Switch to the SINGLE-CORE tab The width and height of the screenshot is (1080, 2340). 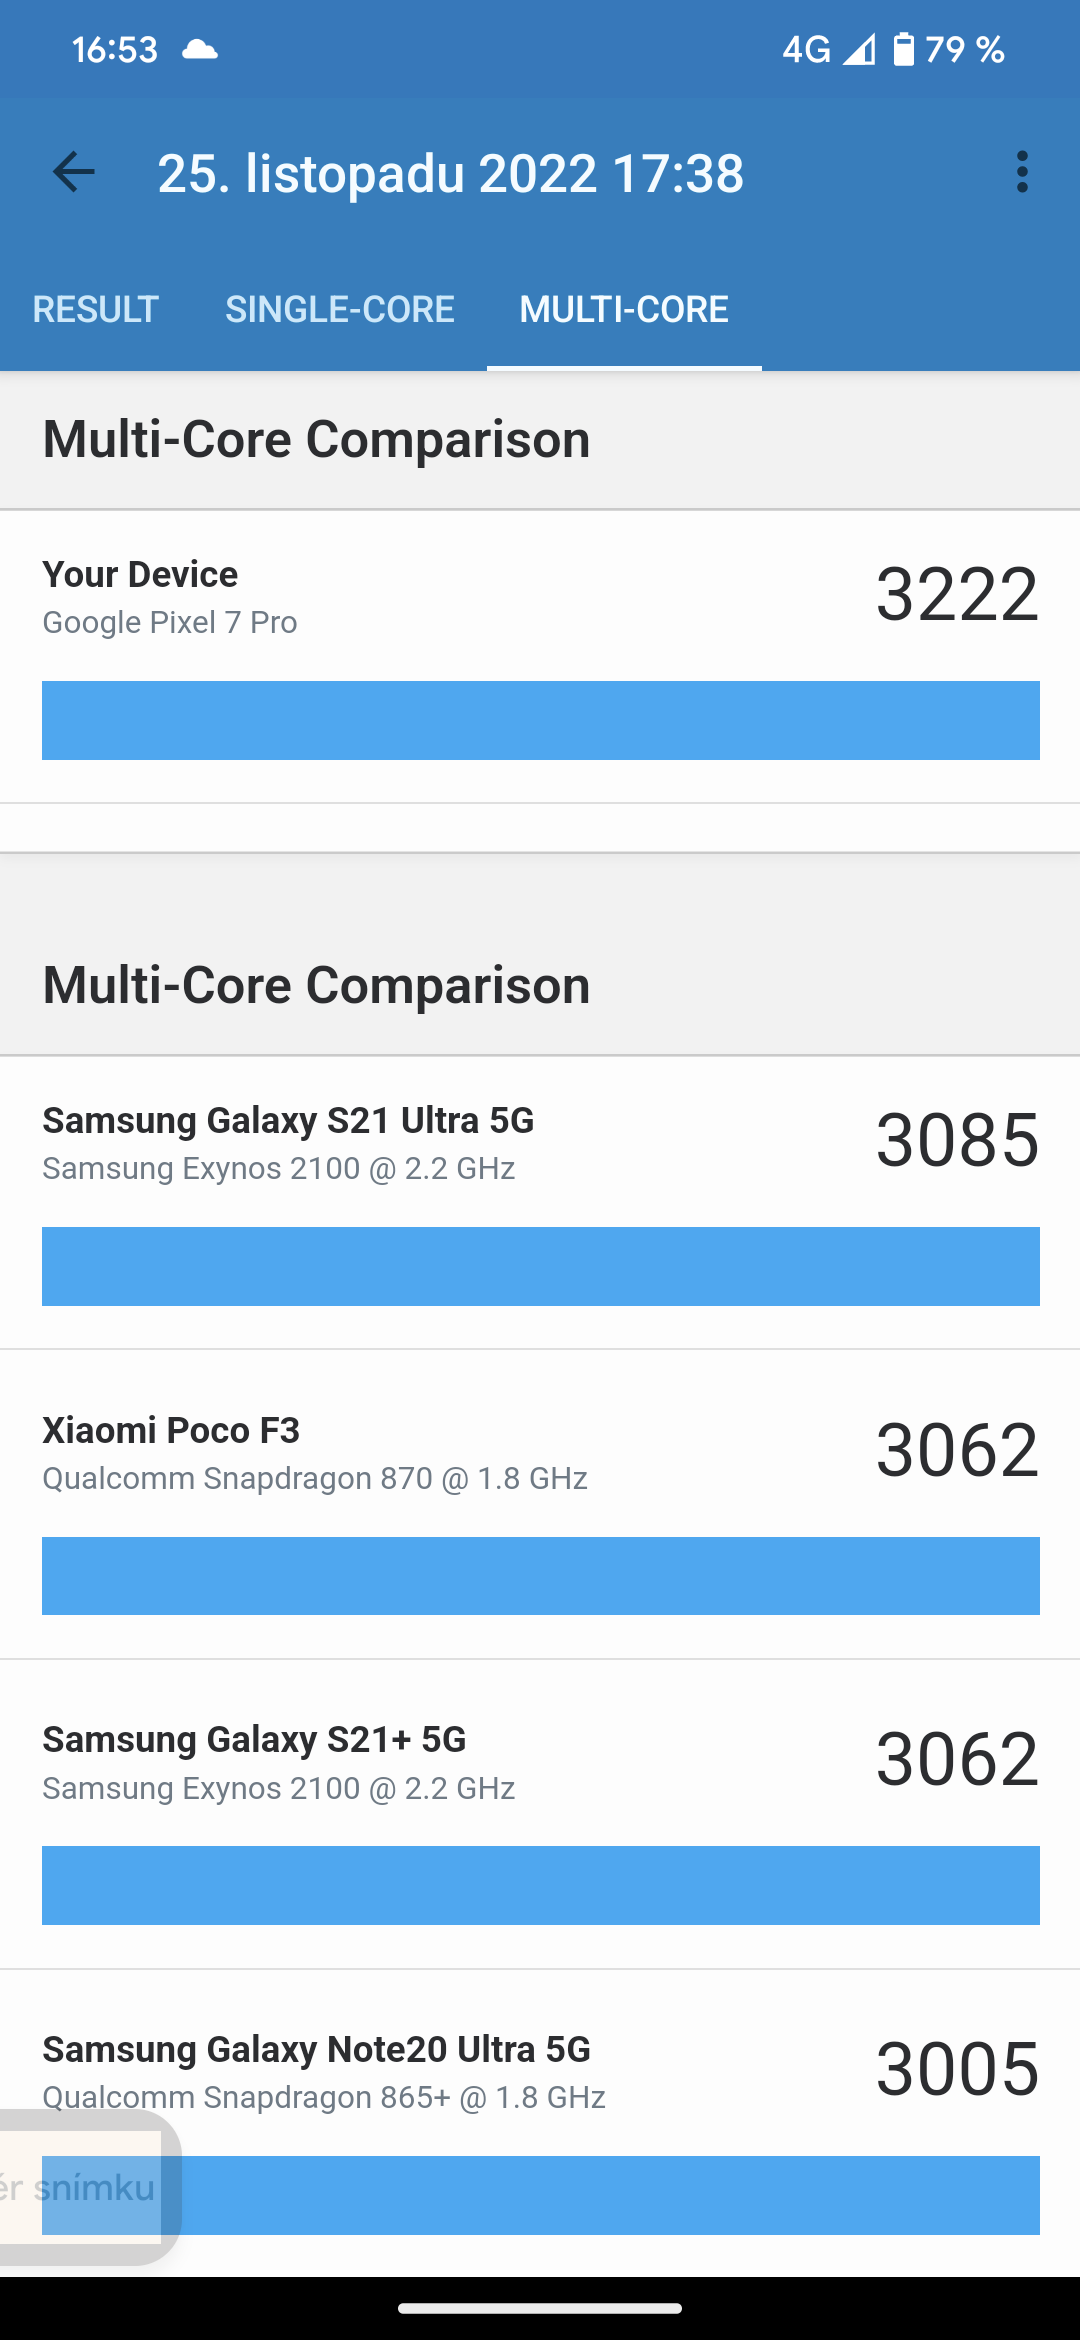coord(340,310)
